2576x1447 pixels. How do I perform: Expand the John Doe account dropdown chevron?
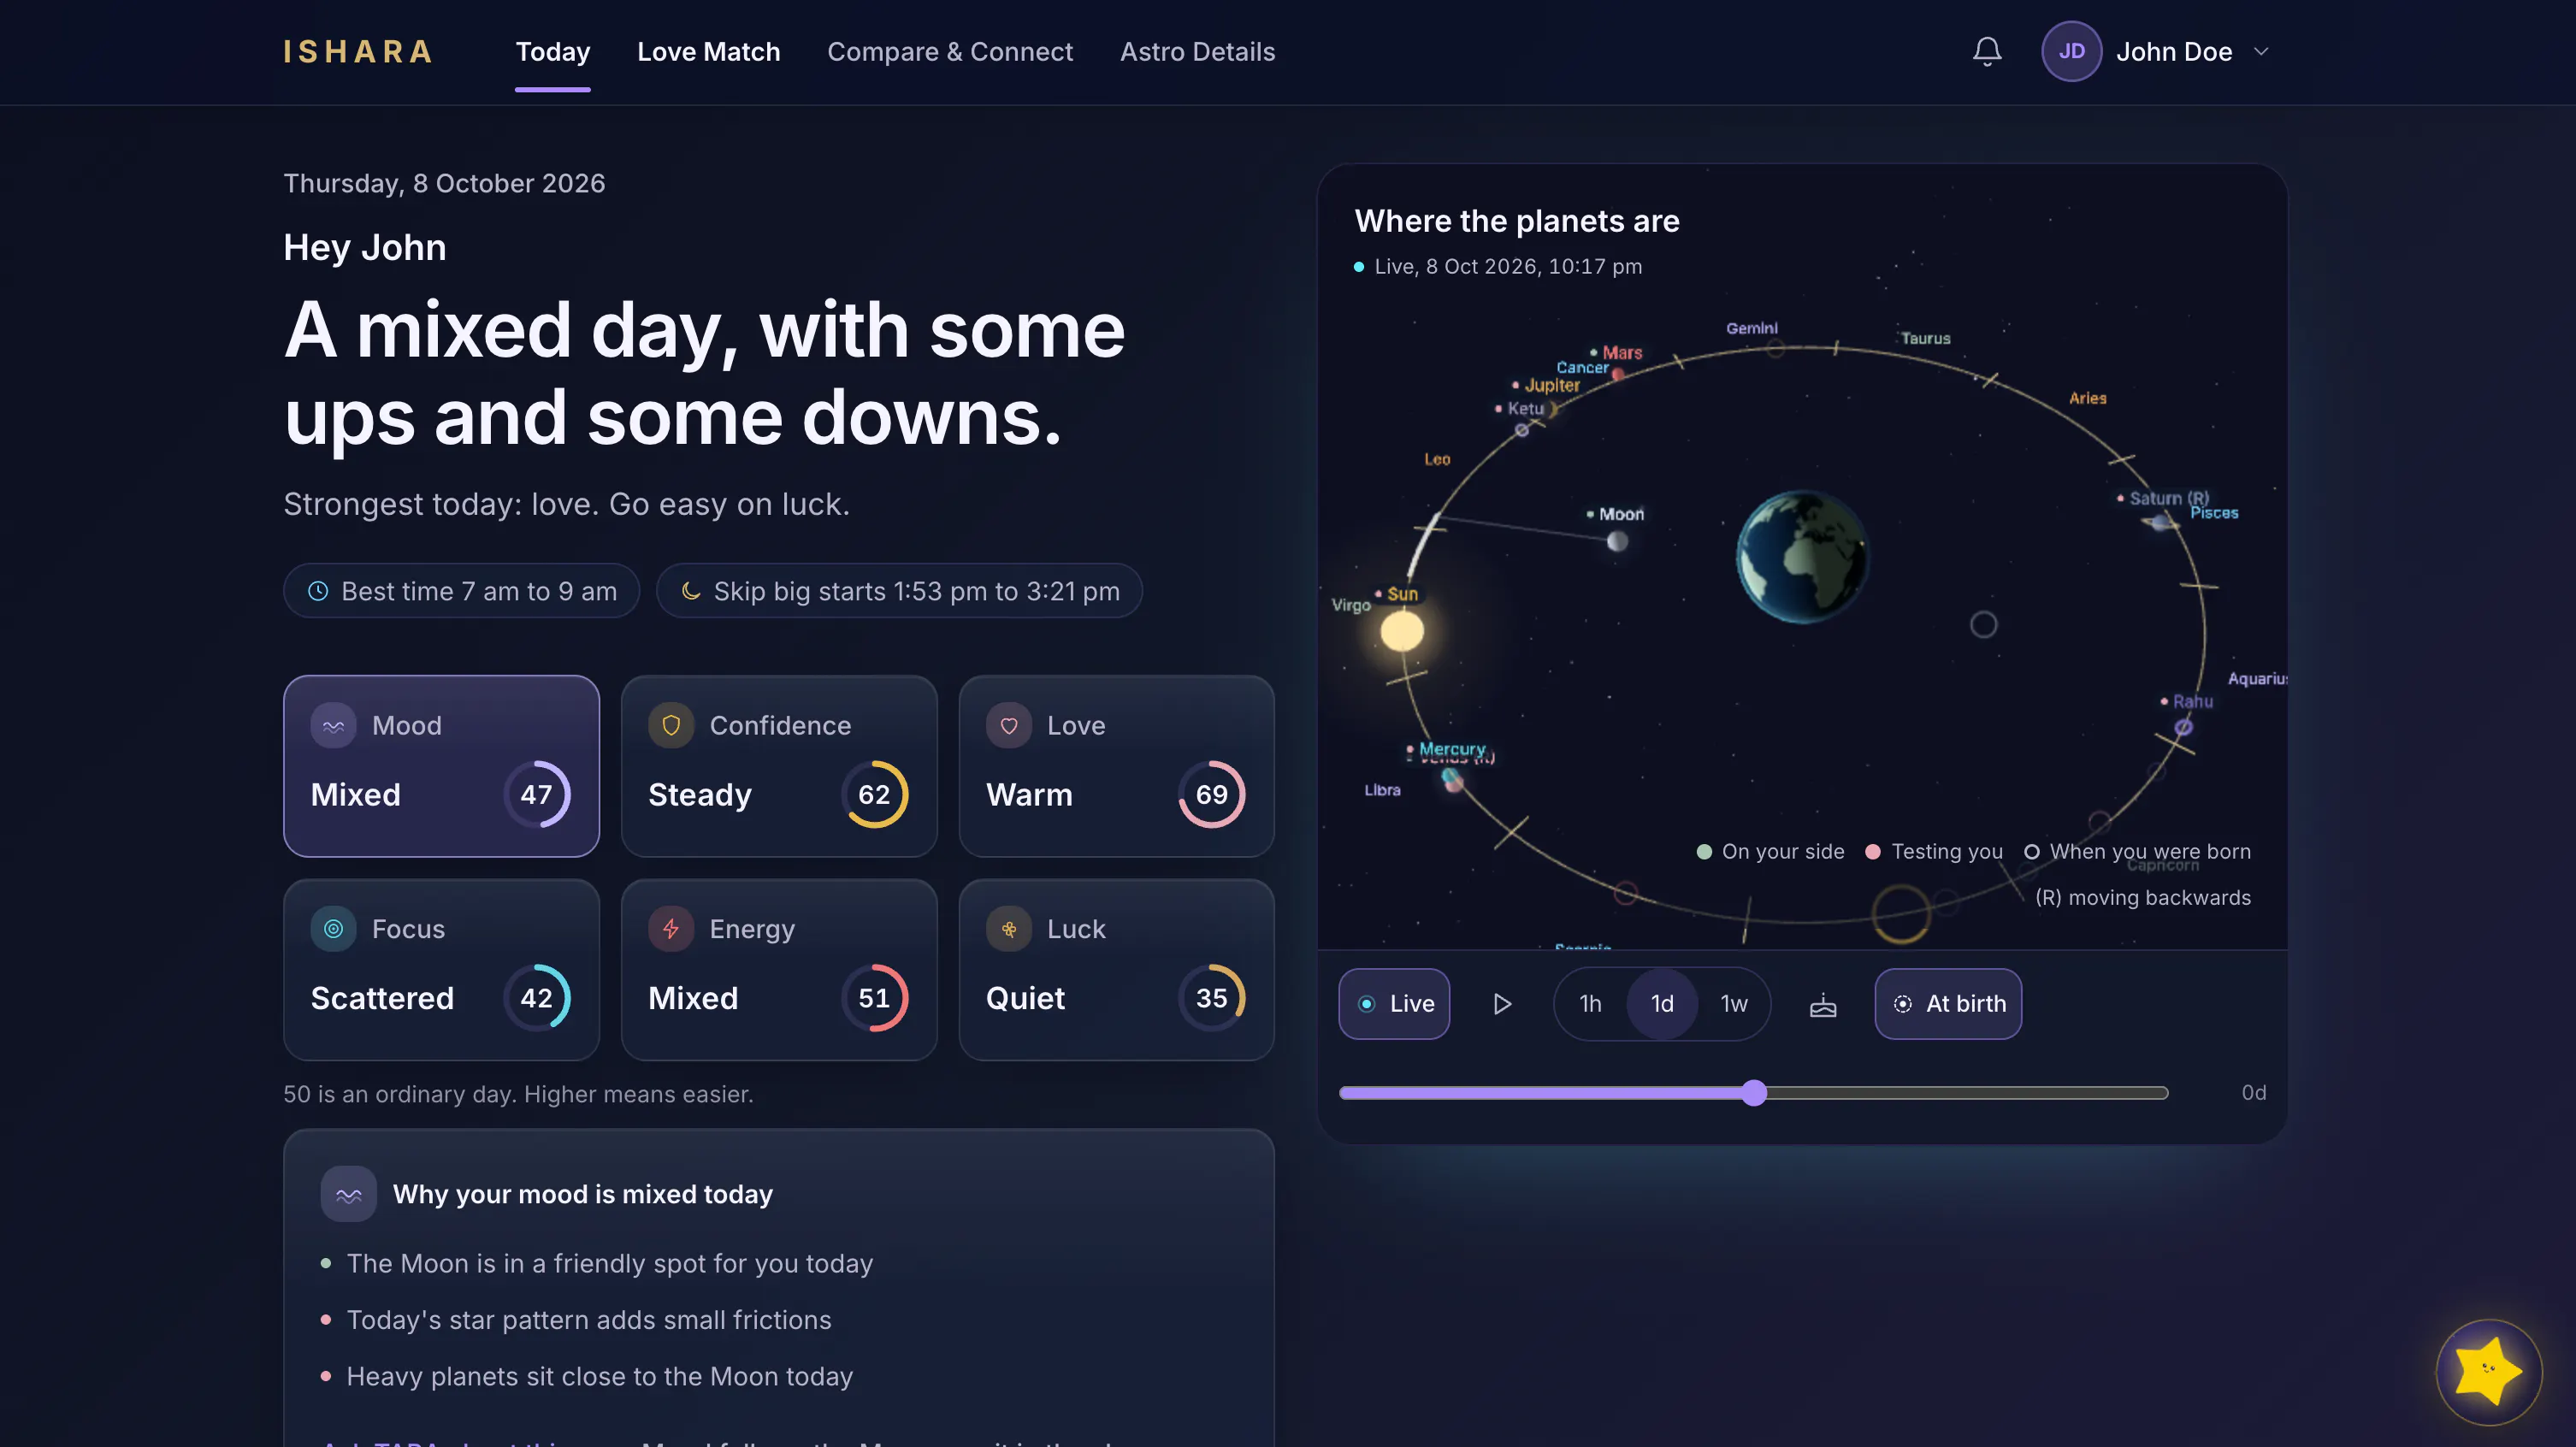pos(2261,51)
